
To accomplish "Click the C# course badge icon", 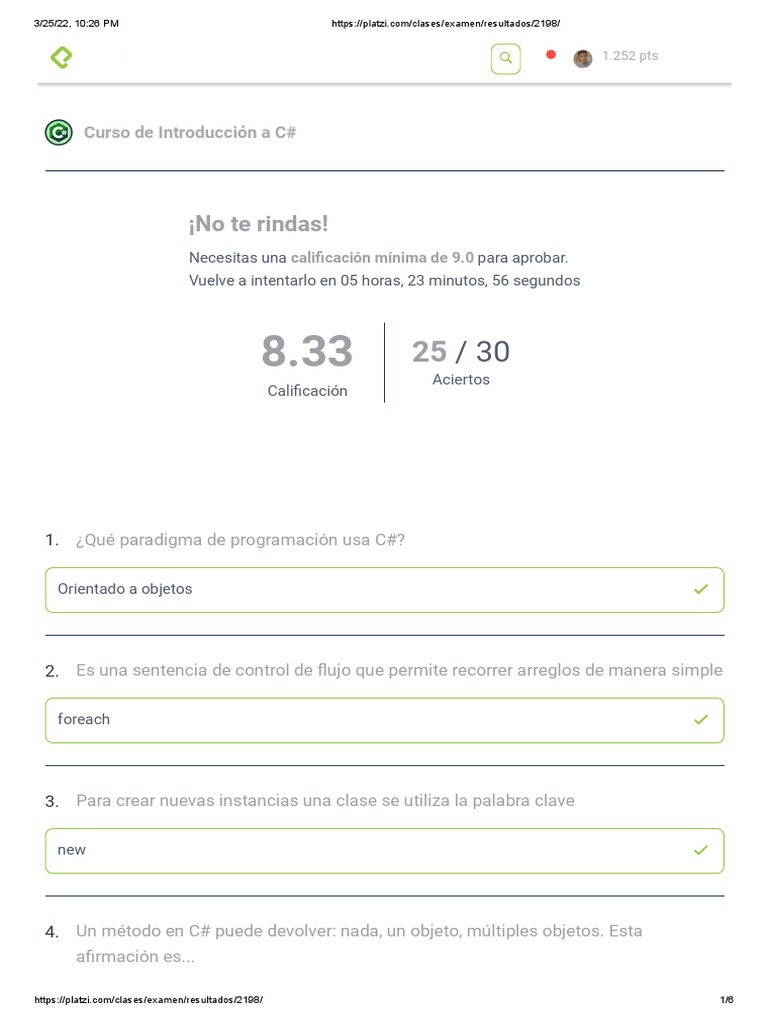I will [59, 132].
